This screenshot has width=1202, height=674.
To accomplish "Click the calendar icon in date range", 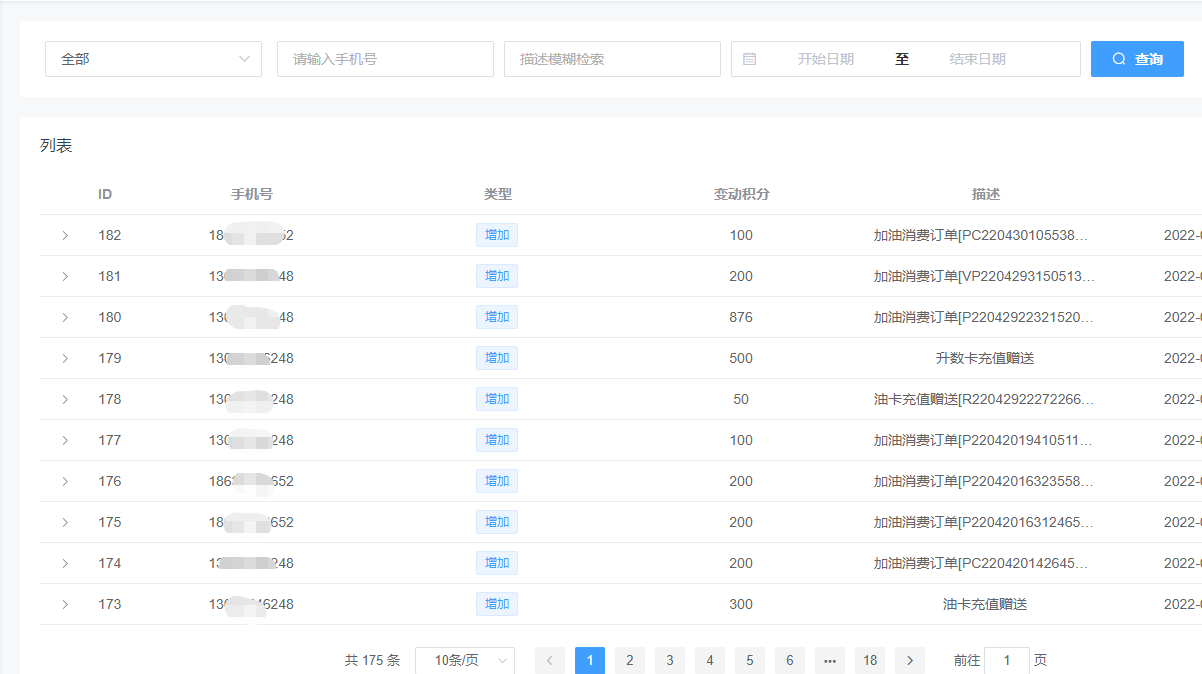I will [x=749, y=59].
